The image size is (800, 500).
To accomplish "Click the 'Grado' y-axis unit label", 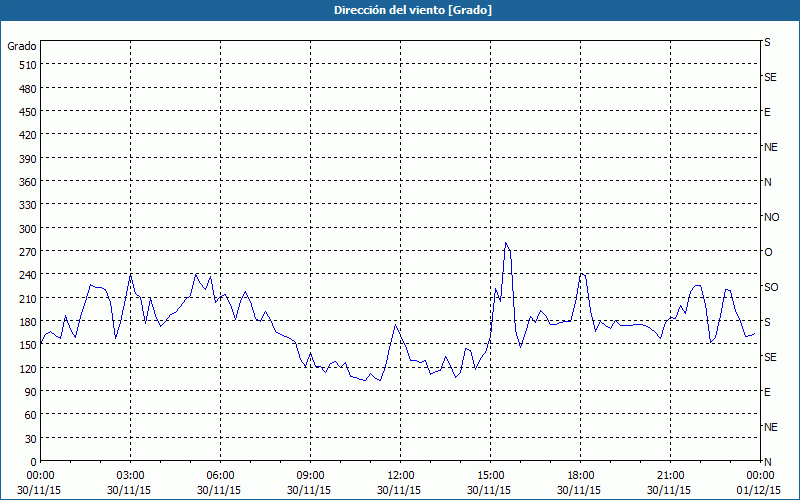I will [x=22, y=46].
